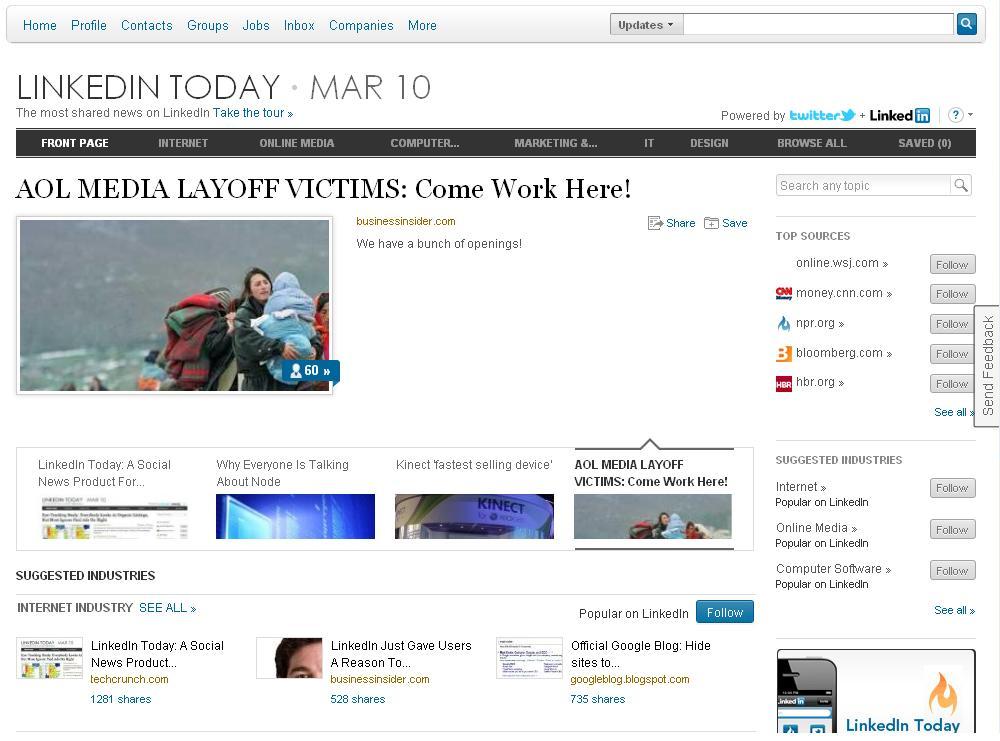The height and width of the screenshot is (741, 1000).
Task: Click the help question mark icon
Action: 955,115
